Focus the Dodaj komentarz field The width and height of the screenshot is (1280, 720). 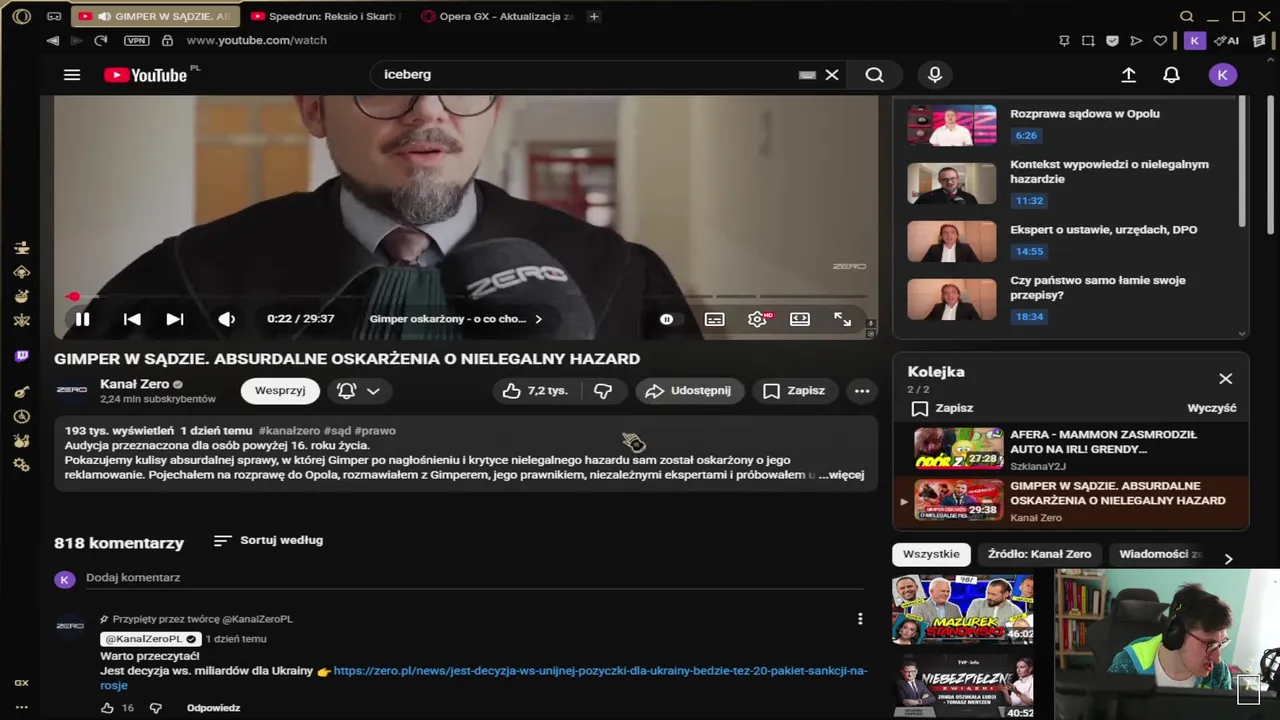pyautogui.click(x=475, y=578)
